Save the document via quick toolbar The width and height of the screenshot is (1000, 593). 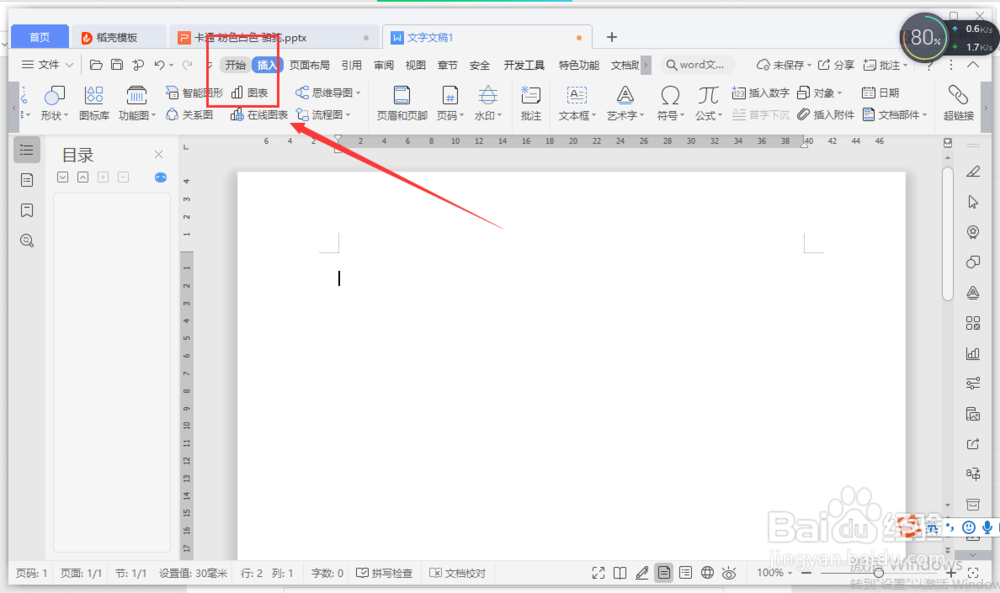click(x=117, y=65)
